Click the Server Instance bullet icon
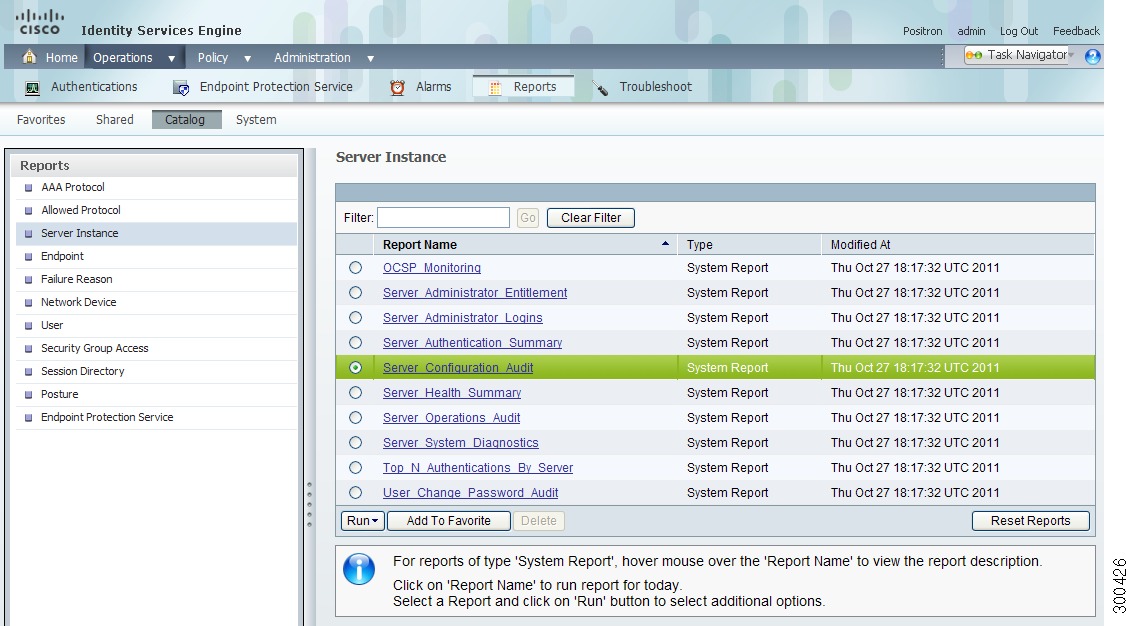1126x626 pixels. [29, 233]
